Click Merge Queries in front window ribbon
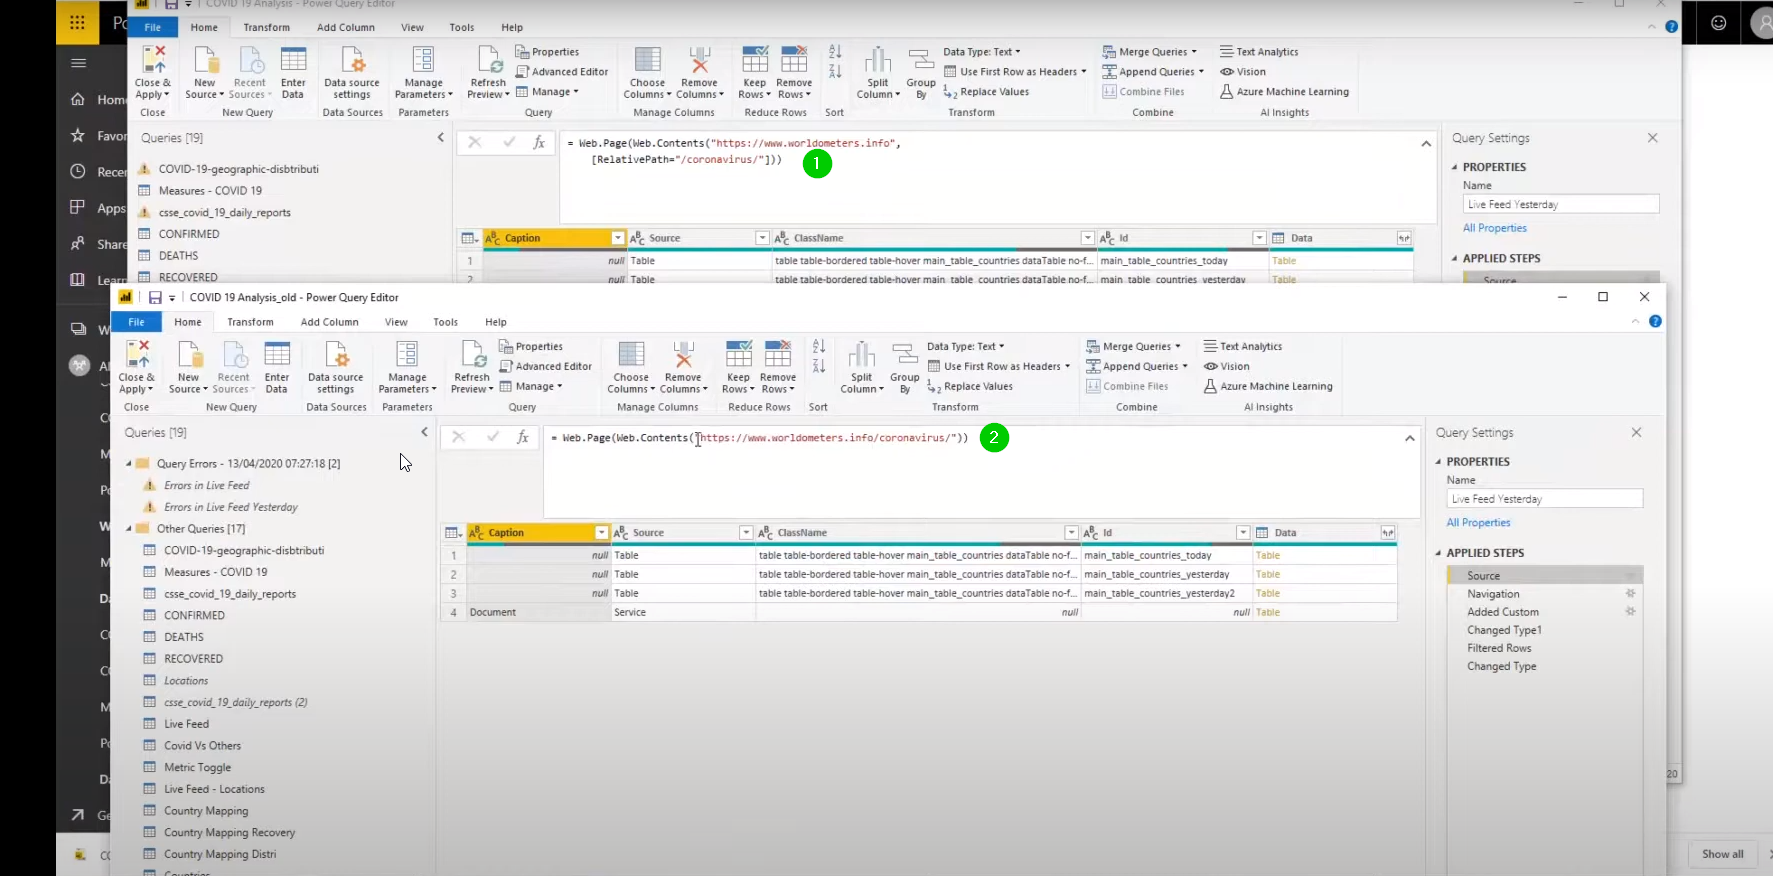This screenshot has height=876, width=1773. (x=1134, y=346)
